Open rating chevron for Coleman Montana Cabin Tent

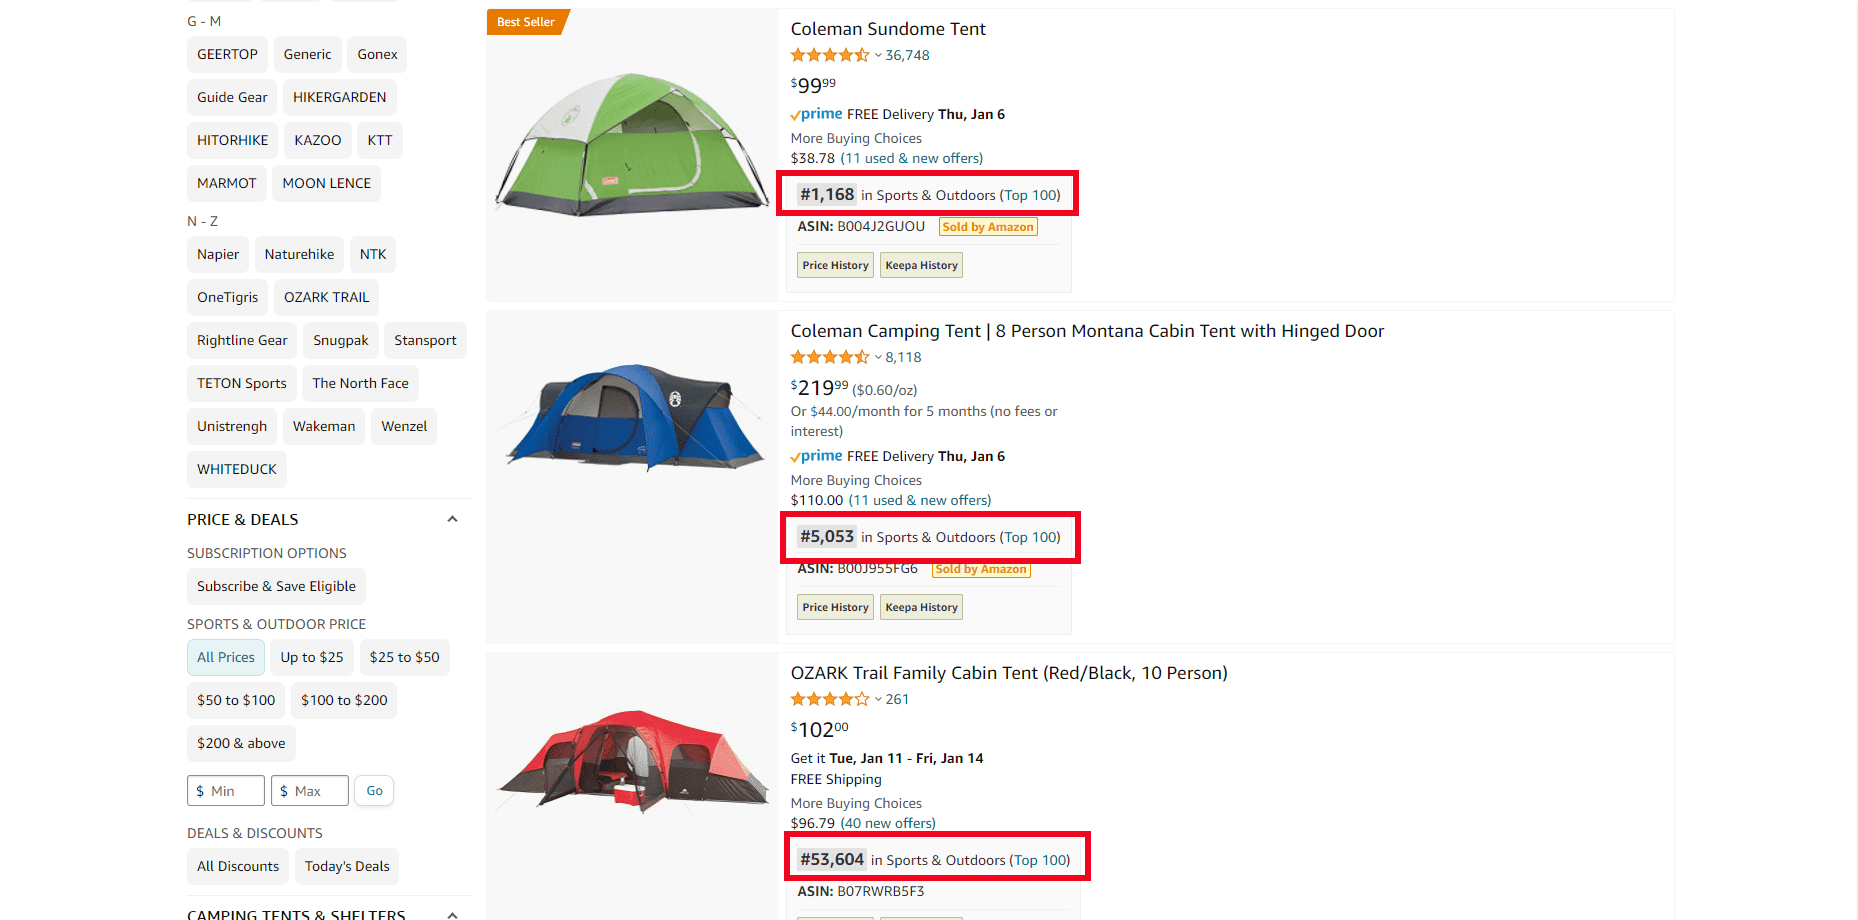click(878, 357)
